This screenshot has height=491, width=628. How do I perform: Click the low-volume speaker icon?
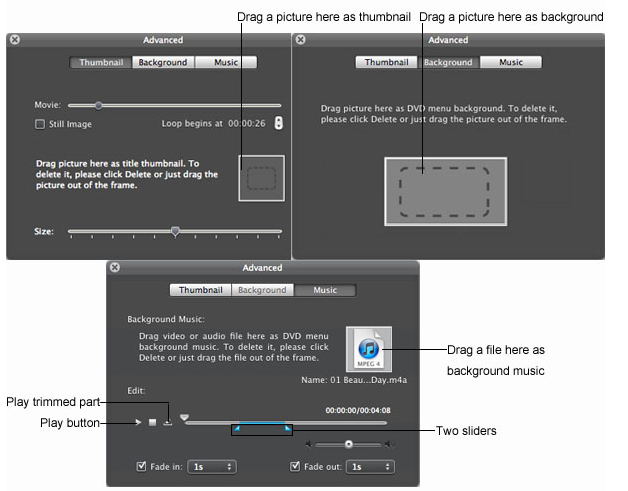[310, 444]
